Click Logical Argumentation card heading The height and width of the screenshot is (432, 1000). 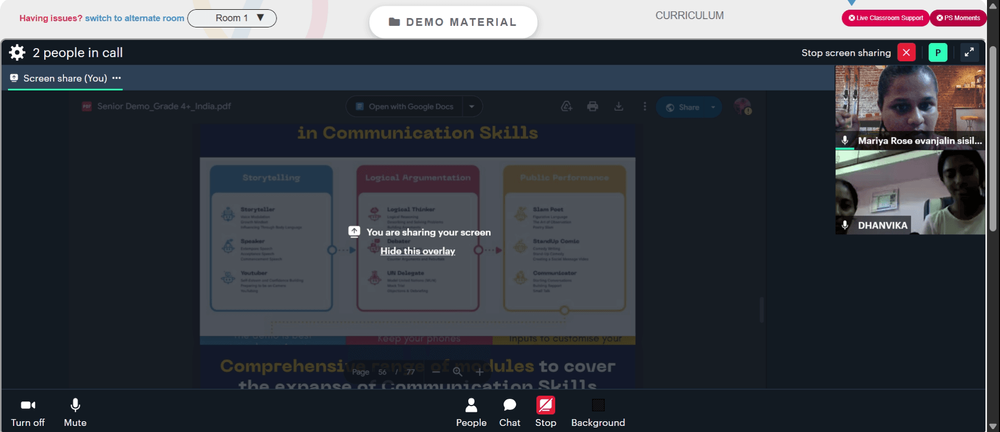coord(418,177)
